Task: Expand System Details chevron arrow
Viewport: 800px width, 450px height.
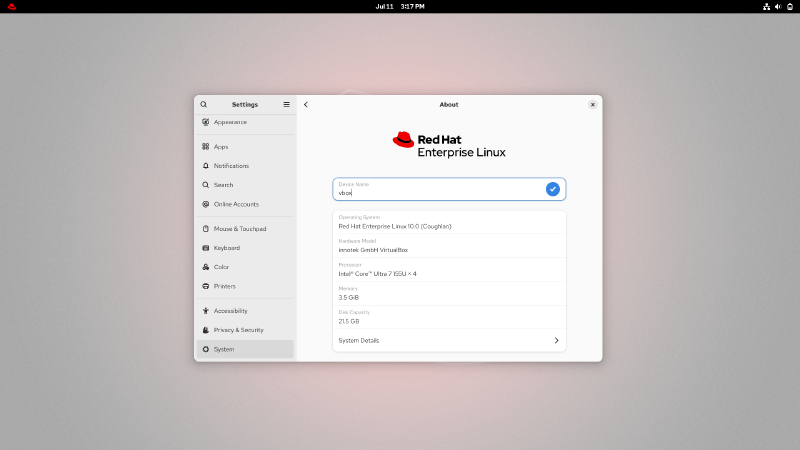Action: click(x=556, y=340)
